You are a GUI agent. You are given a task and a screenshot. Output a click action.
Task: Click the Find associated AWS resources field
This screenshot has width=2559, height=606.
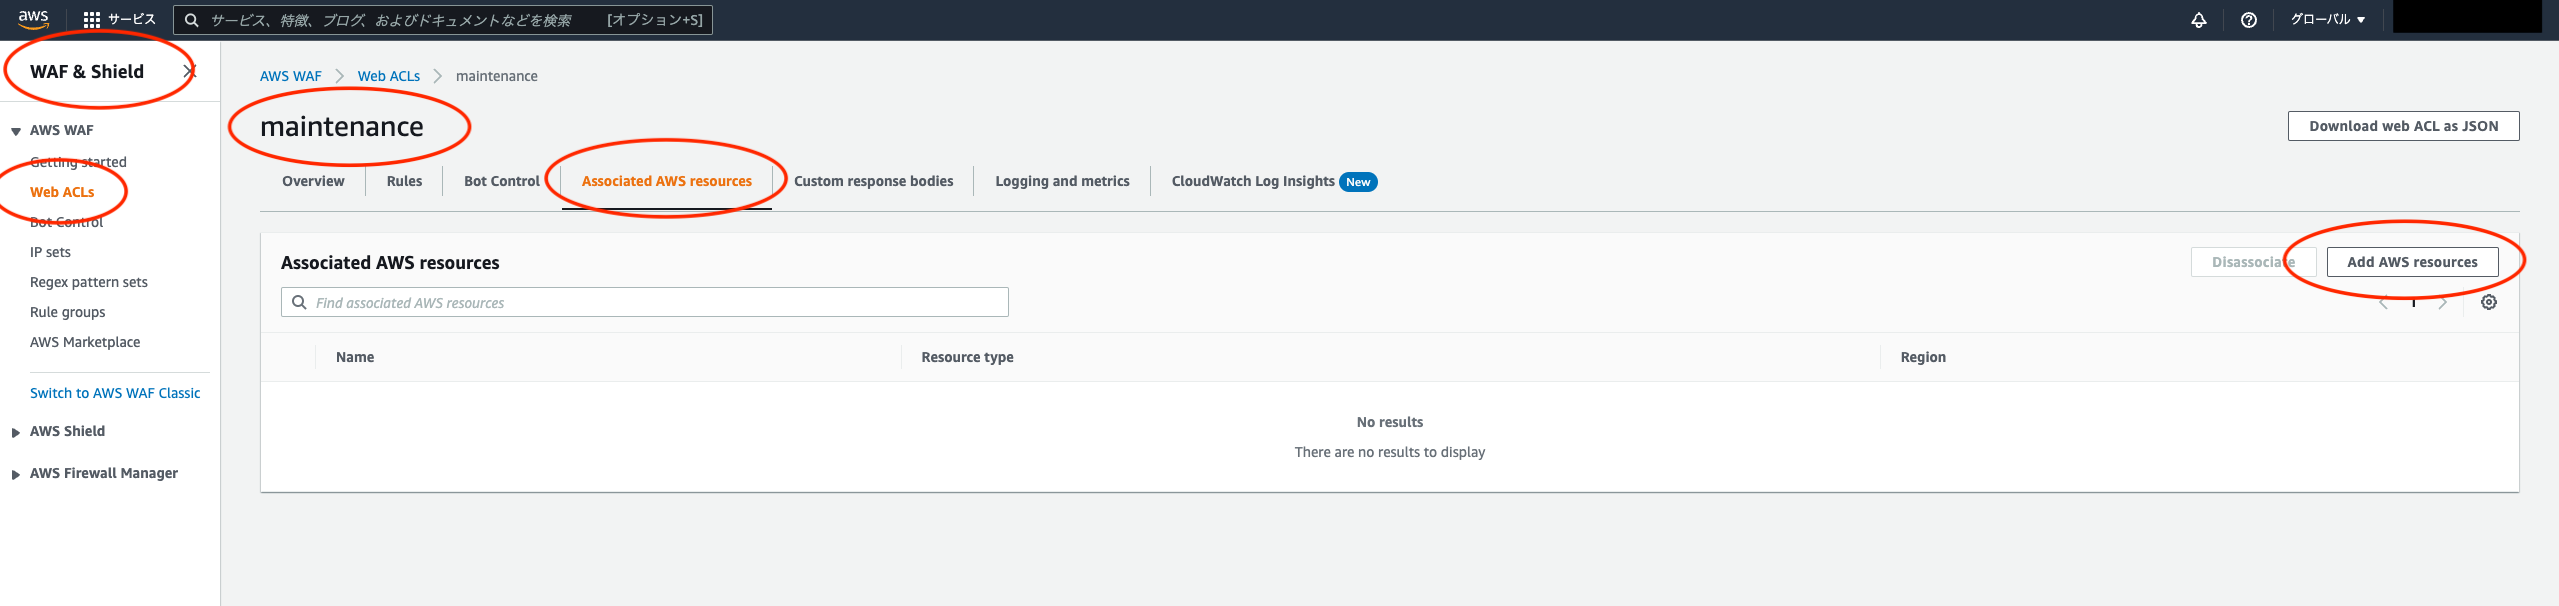[x=645, y=302]
